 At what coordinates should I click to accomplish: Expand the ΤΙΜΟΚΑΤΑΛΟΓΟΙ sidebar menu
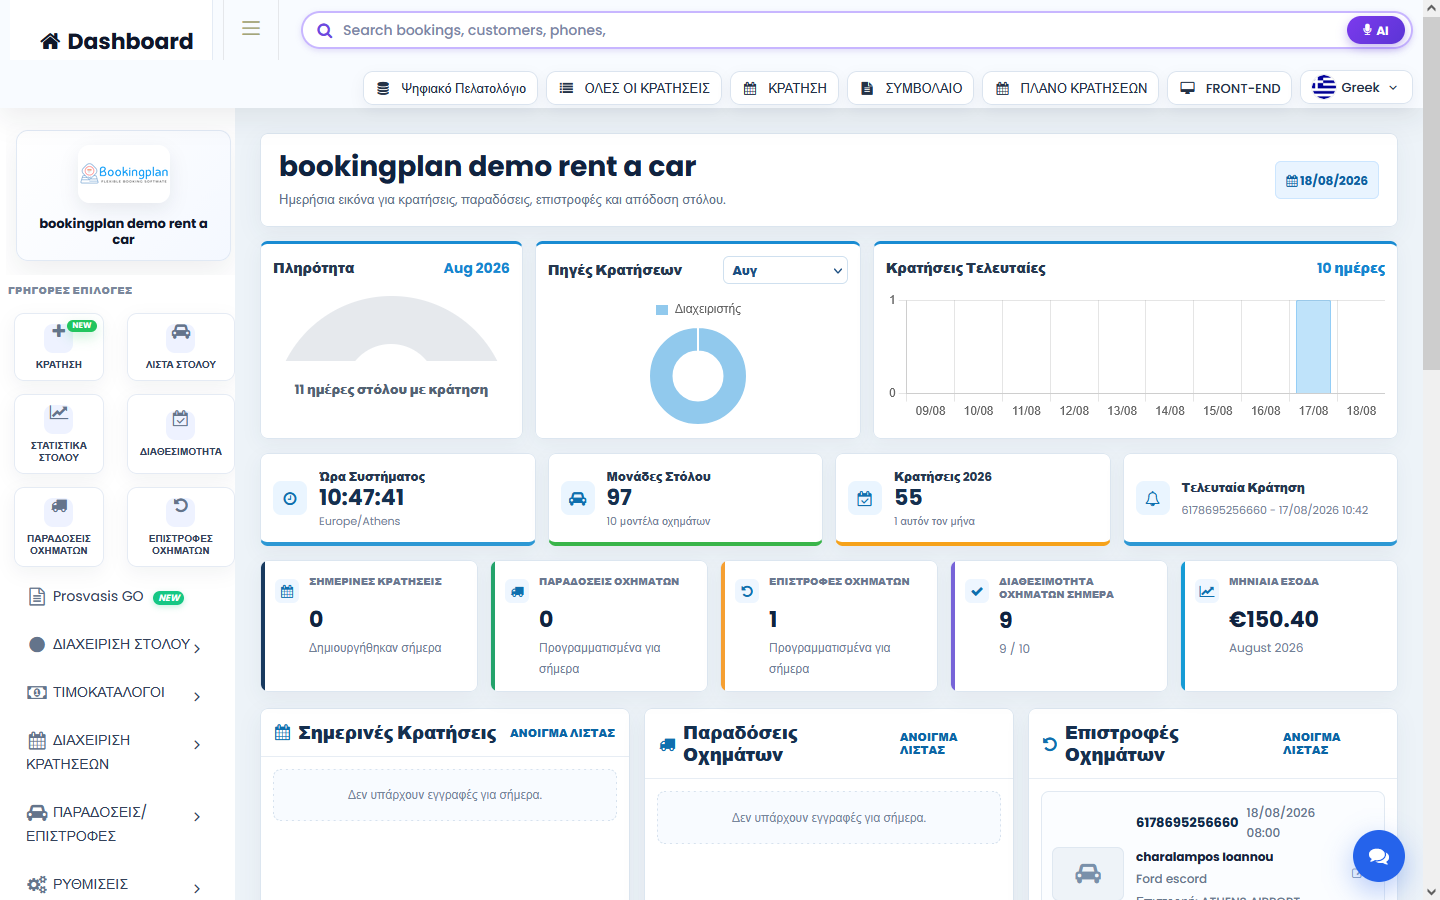[x=115, y=693]
